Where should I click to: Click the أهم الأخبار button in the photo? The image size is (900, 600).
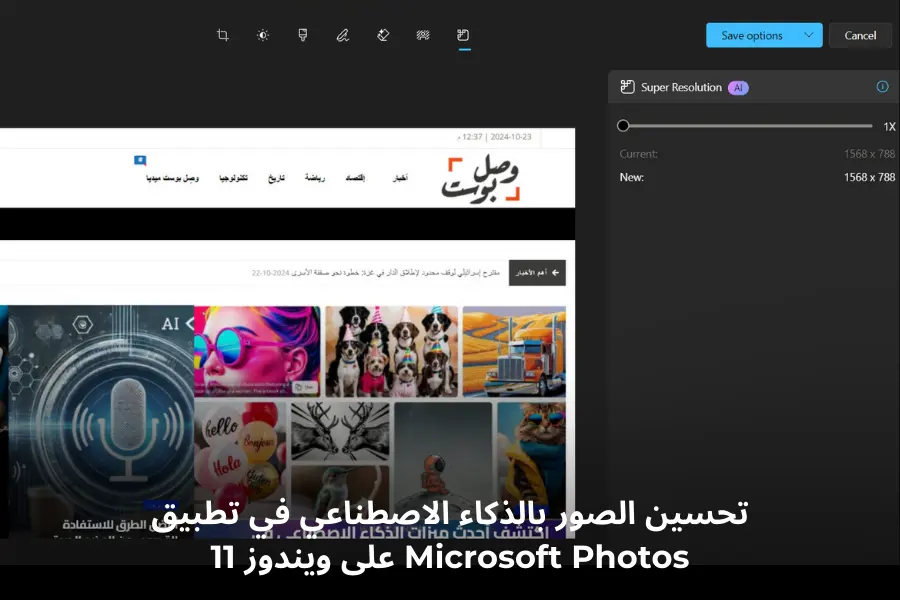tap(537, 273)
